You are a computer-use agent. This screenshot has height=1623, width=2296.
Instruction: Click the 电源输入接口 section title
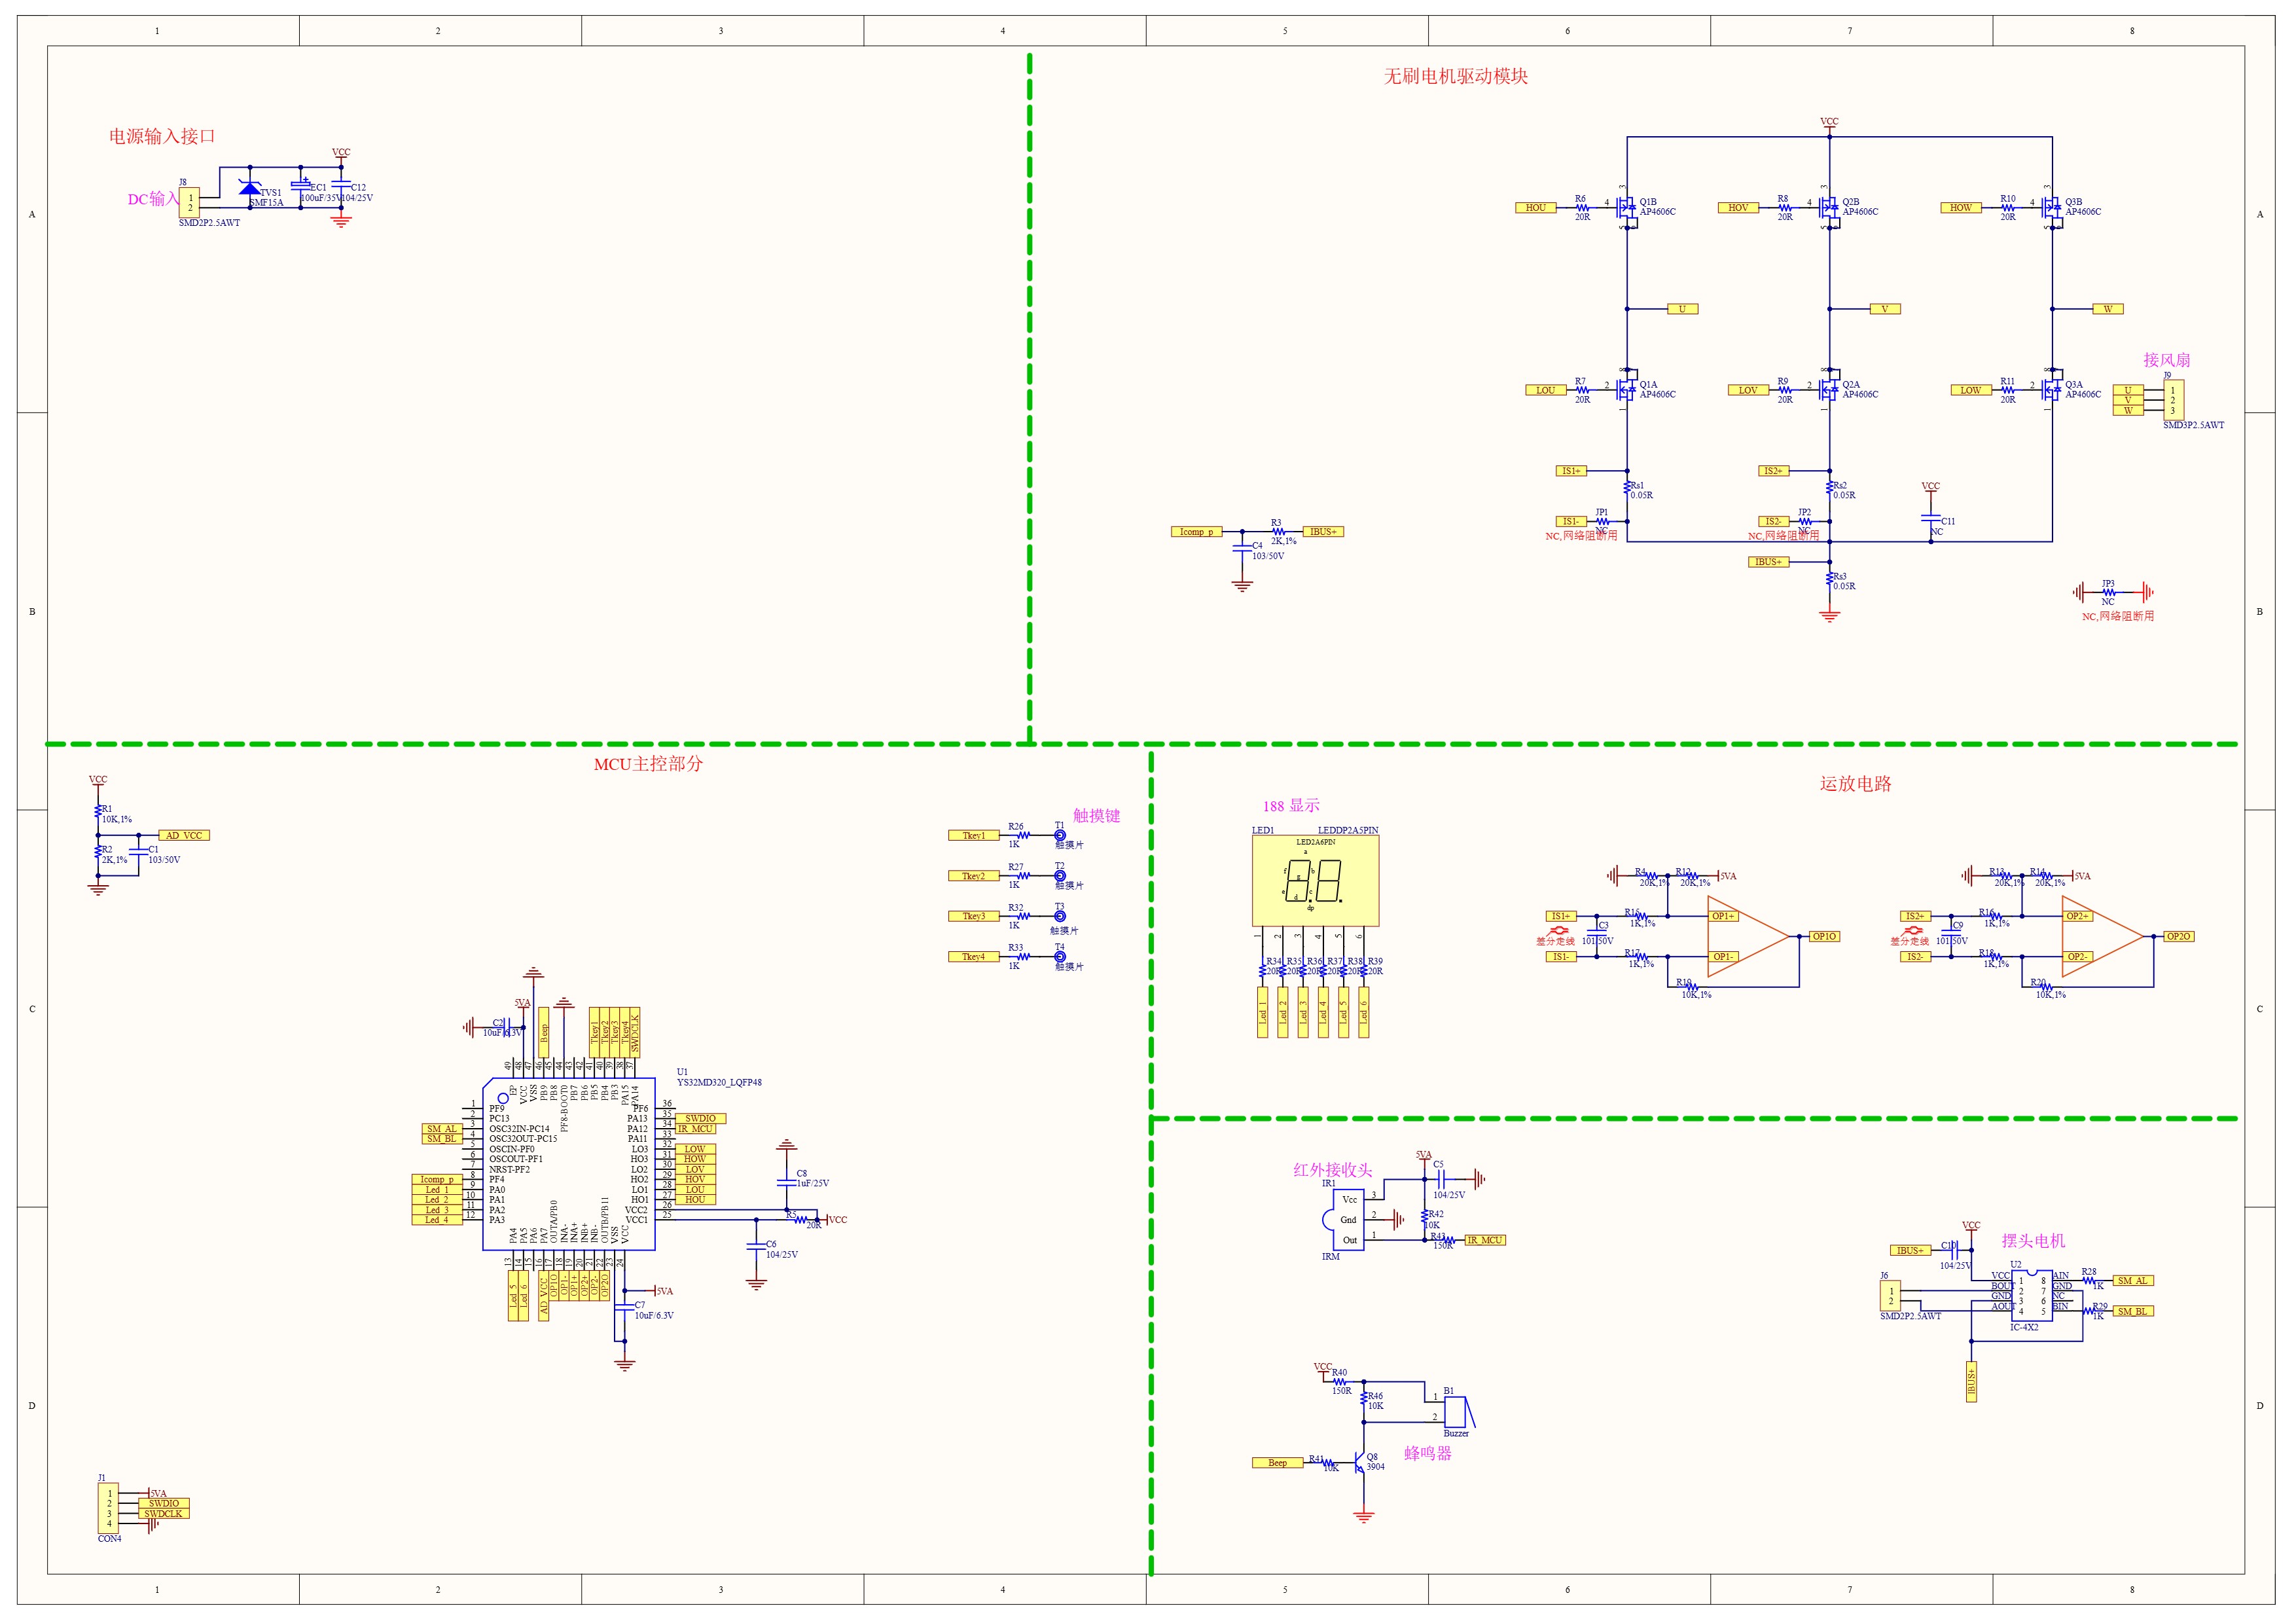(162, 136)
